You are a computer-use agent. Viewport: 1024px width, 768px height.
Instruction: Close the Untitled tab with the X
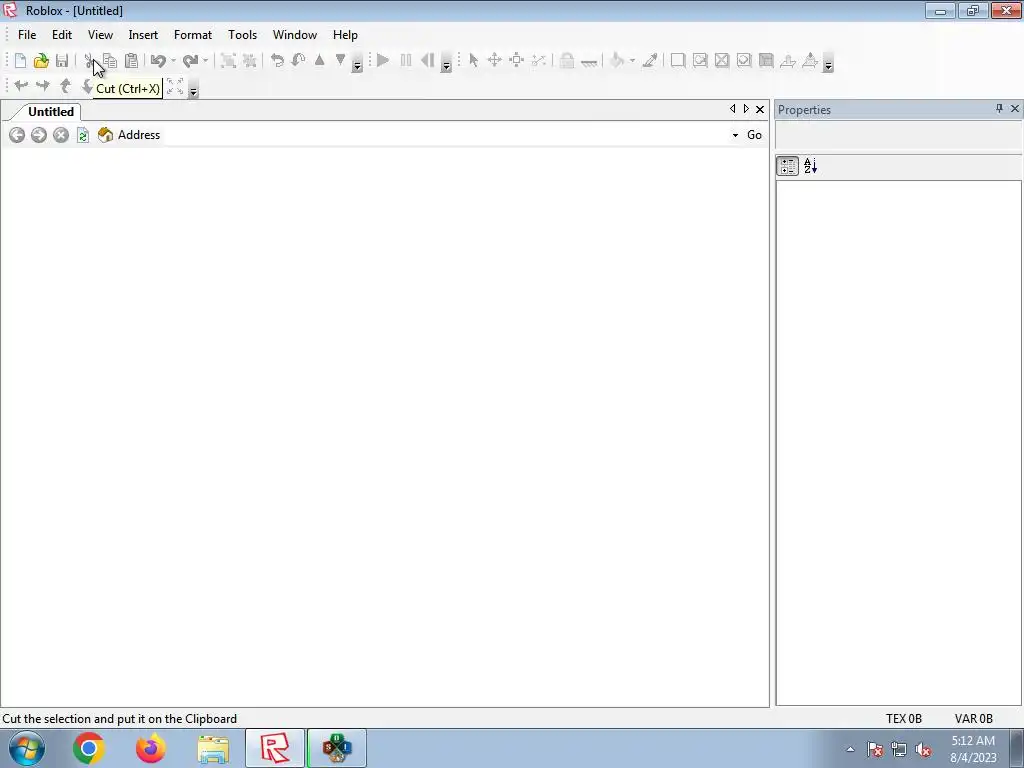tap(760, 110)
